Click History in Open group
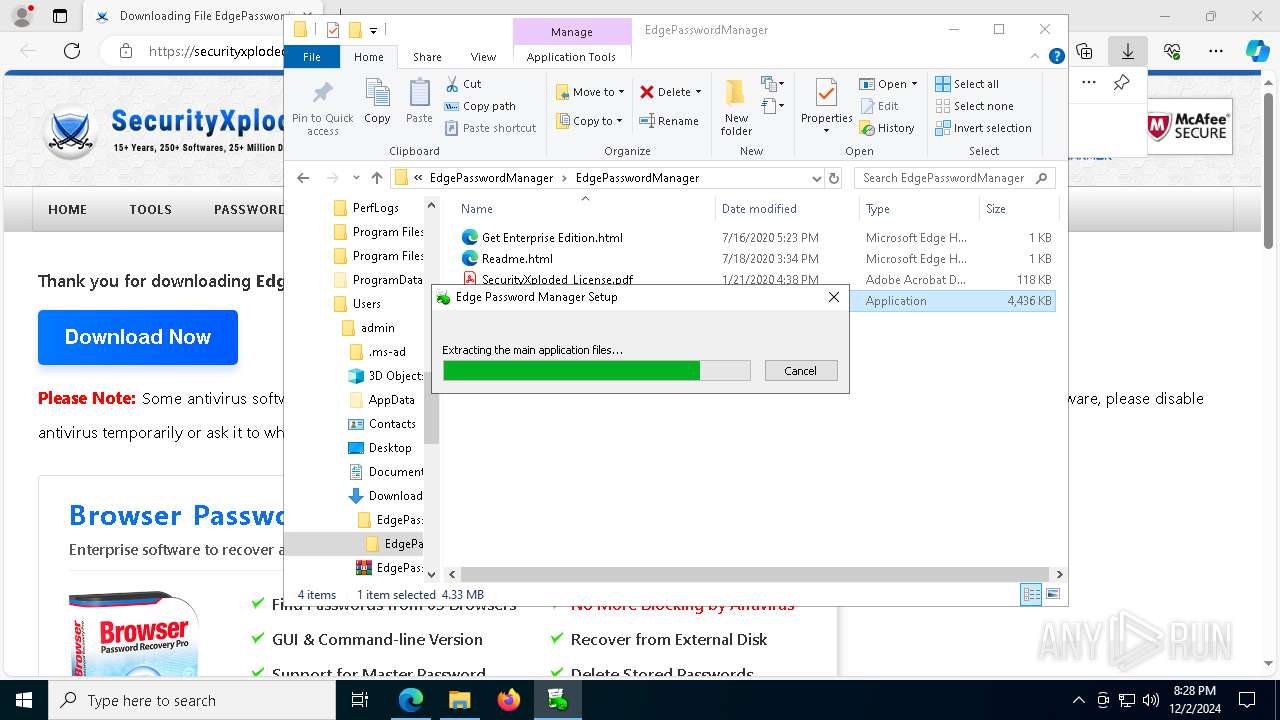The width and height of the screenshot is (1280, 720). [886, 128]
